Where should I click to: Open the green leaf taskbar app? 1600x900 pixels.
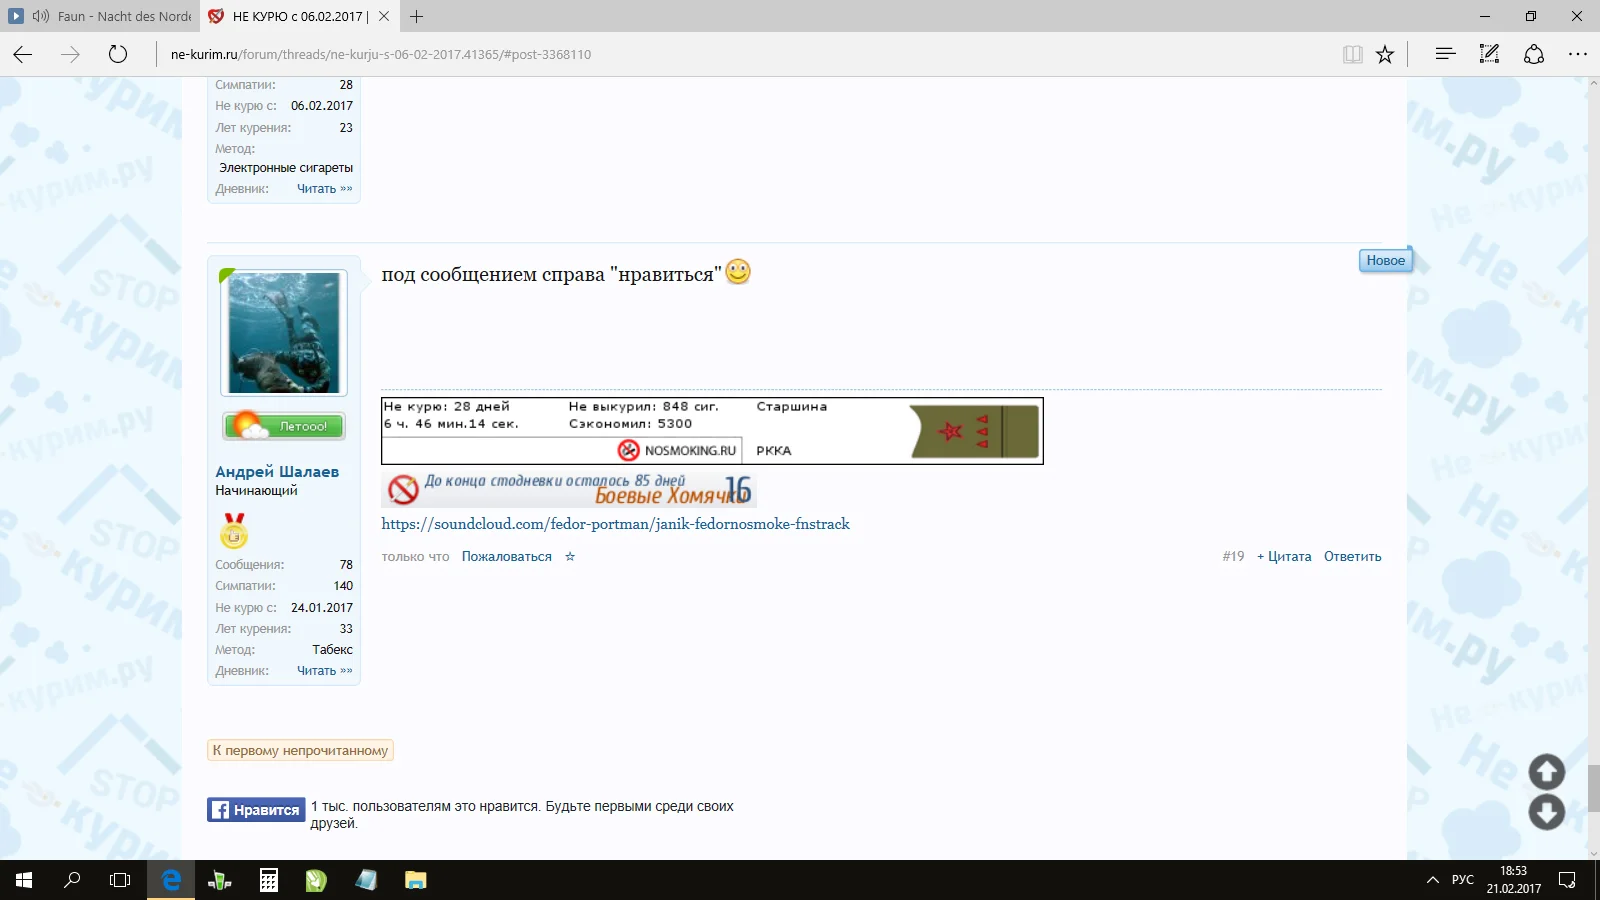tap(317, 880)
